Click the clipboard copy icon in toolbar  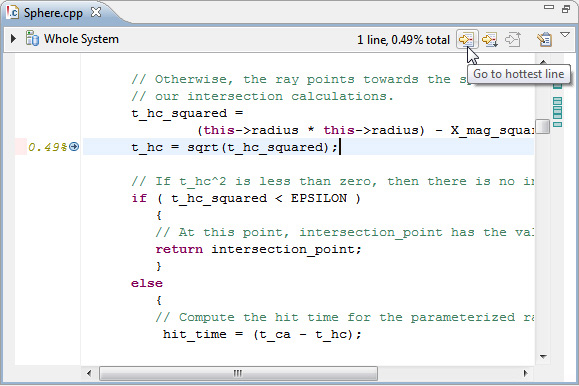click(544, 39)
